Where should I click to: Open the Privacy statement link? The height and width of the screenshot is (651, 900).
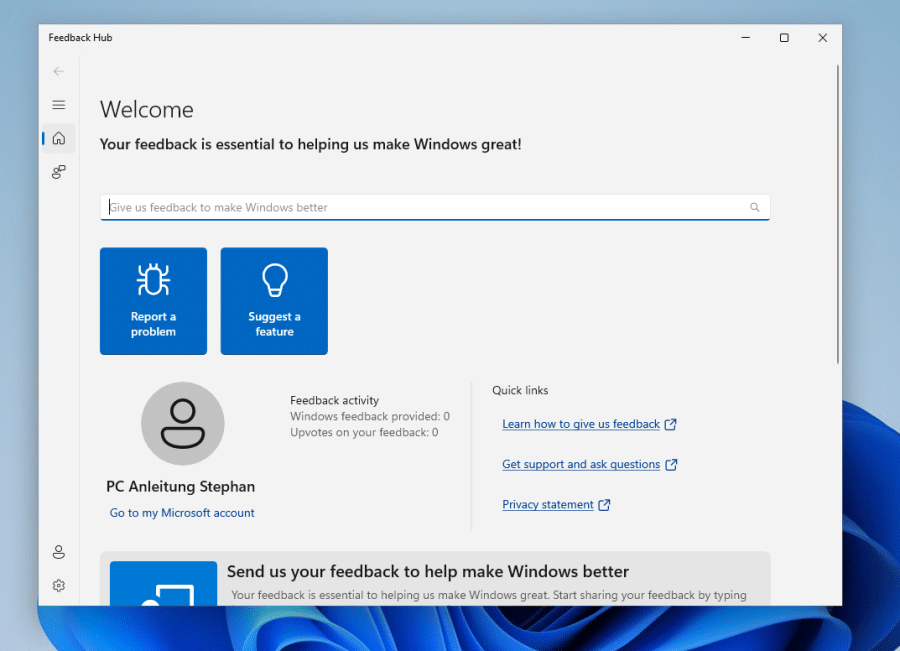click(547, 505)
